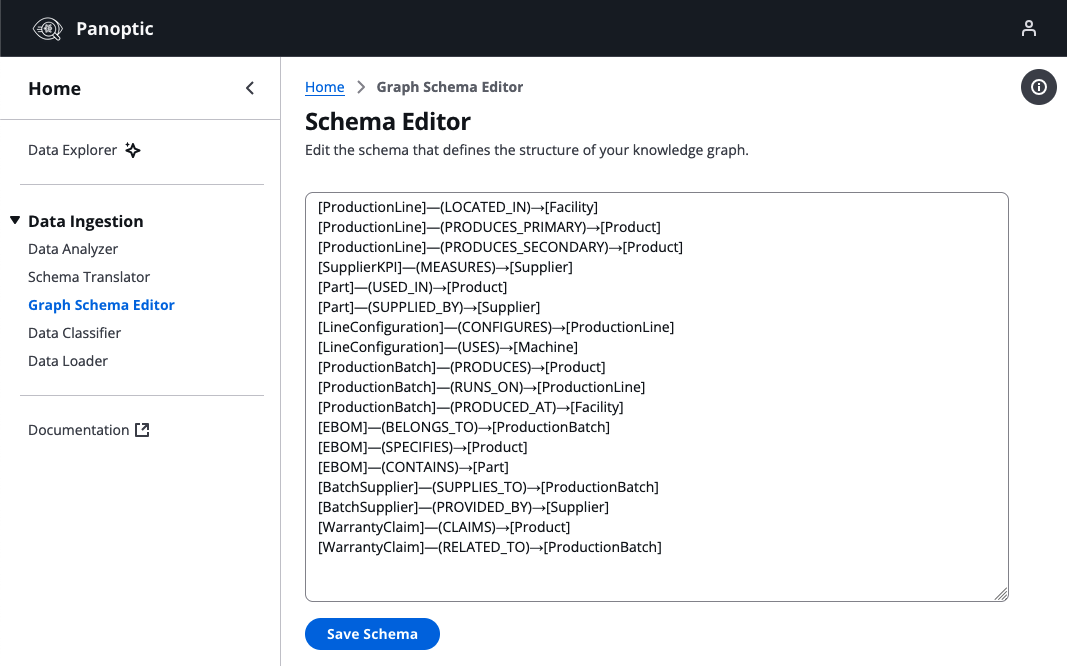
Task: Collapse the Data Ingestion section triangle
Action: click(15, 221)
